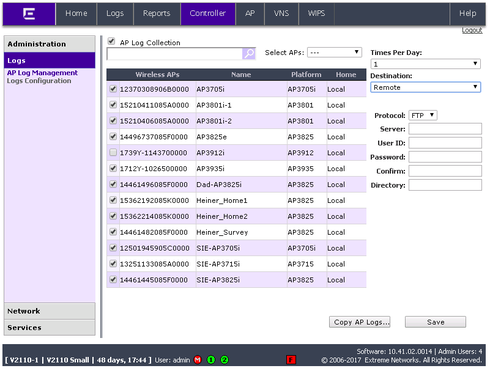Open the WIPS tab
Image resolution: width=490 pixels, height=371 pixels.
316,14
